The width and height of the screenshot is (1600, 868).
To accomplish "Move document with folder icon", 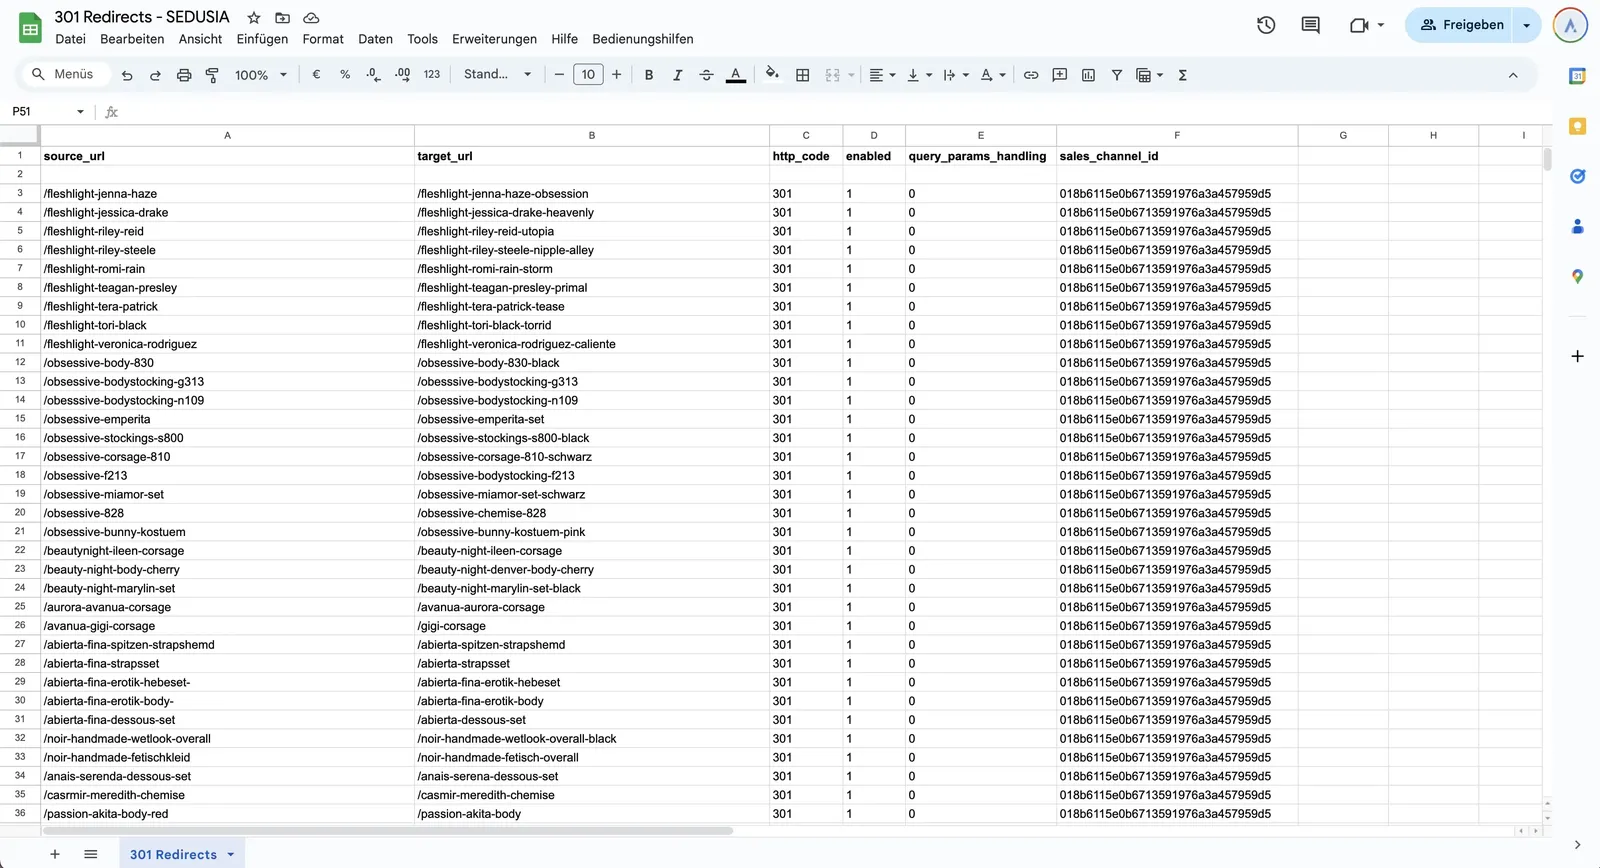I will [x=283, y=17].
